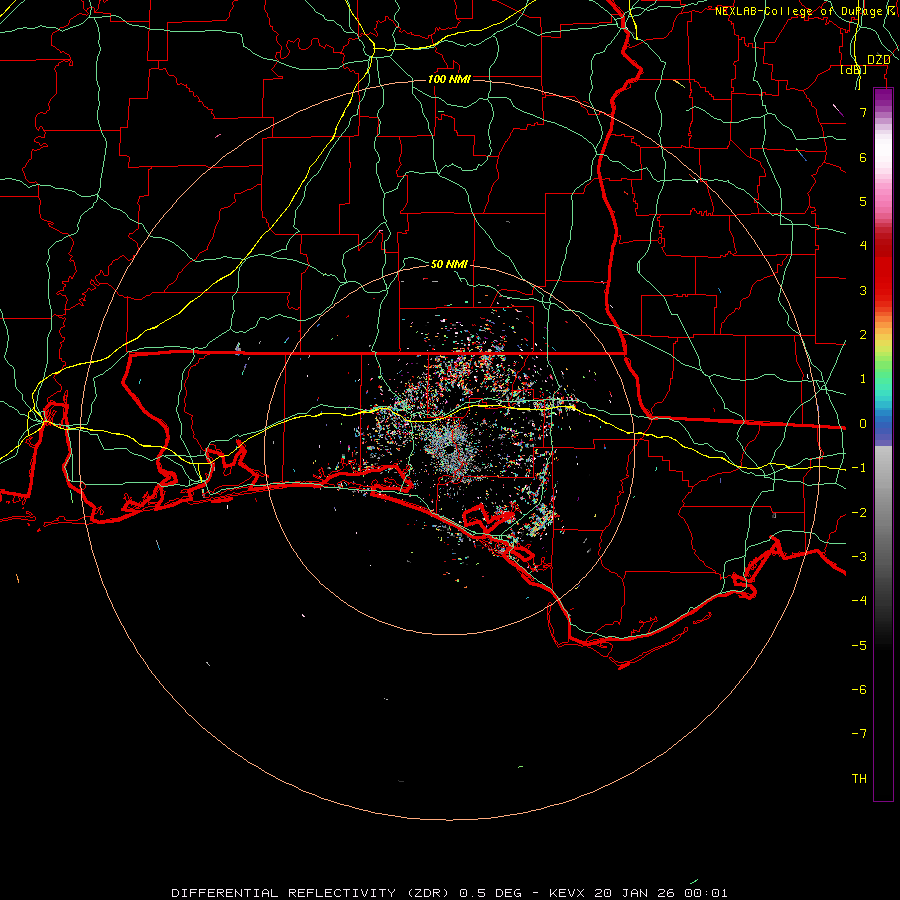900x900 pixels.
Task: Click the TH threshold scale label
Action: click(x=859, y=779)
